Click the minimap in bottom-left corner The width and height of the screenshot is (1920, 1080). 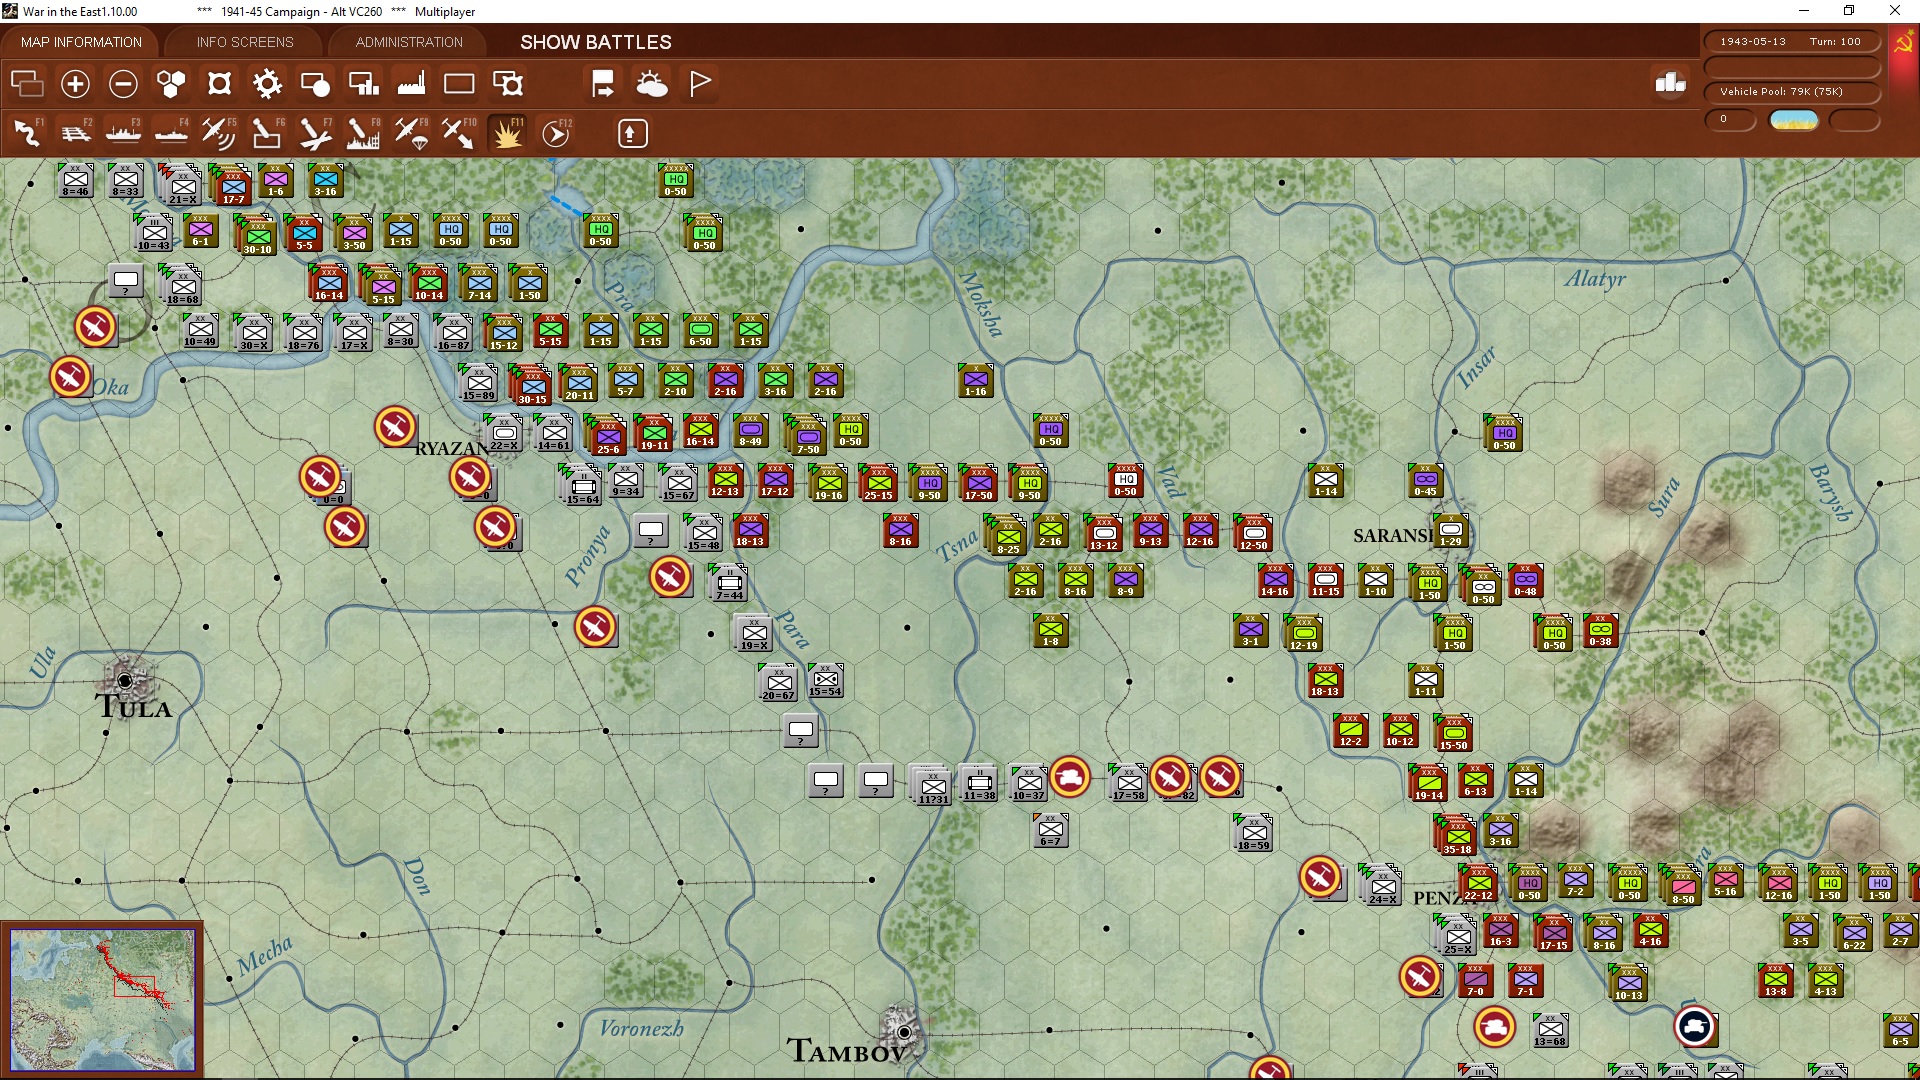point(102,998)
